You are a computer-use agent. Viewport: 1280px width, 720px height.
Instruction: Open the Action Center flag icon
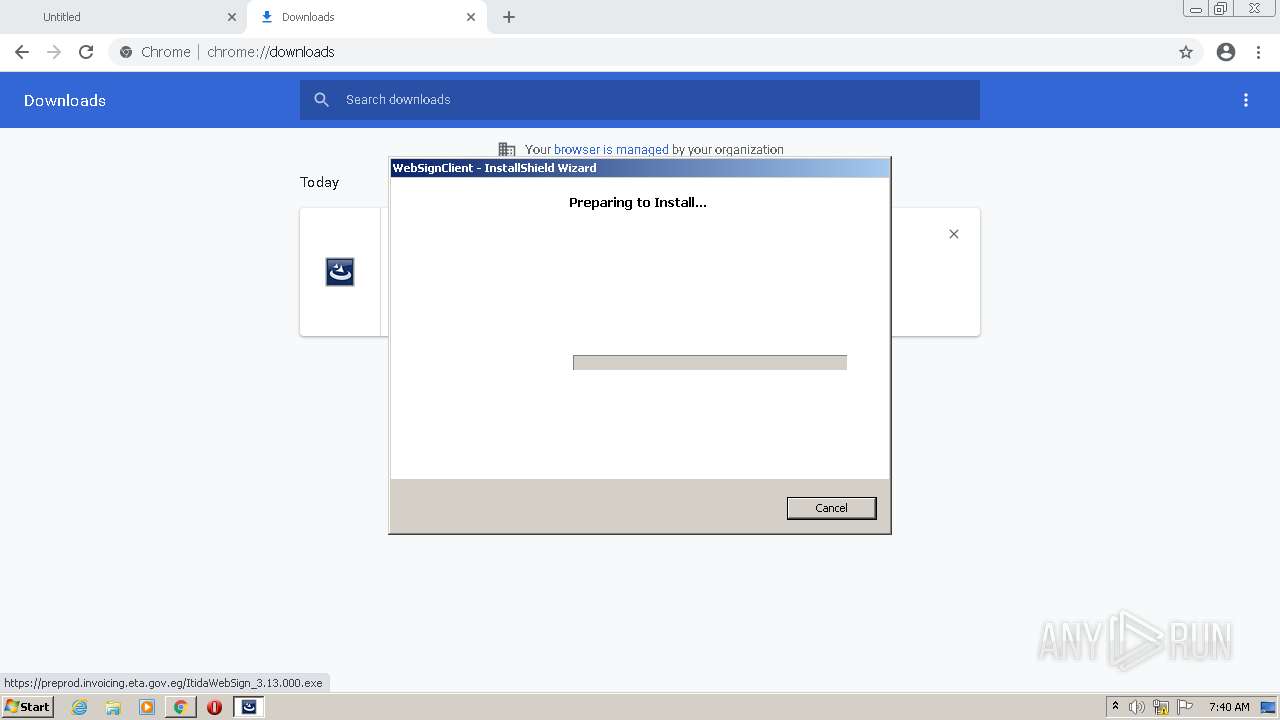coord(1185,707)
